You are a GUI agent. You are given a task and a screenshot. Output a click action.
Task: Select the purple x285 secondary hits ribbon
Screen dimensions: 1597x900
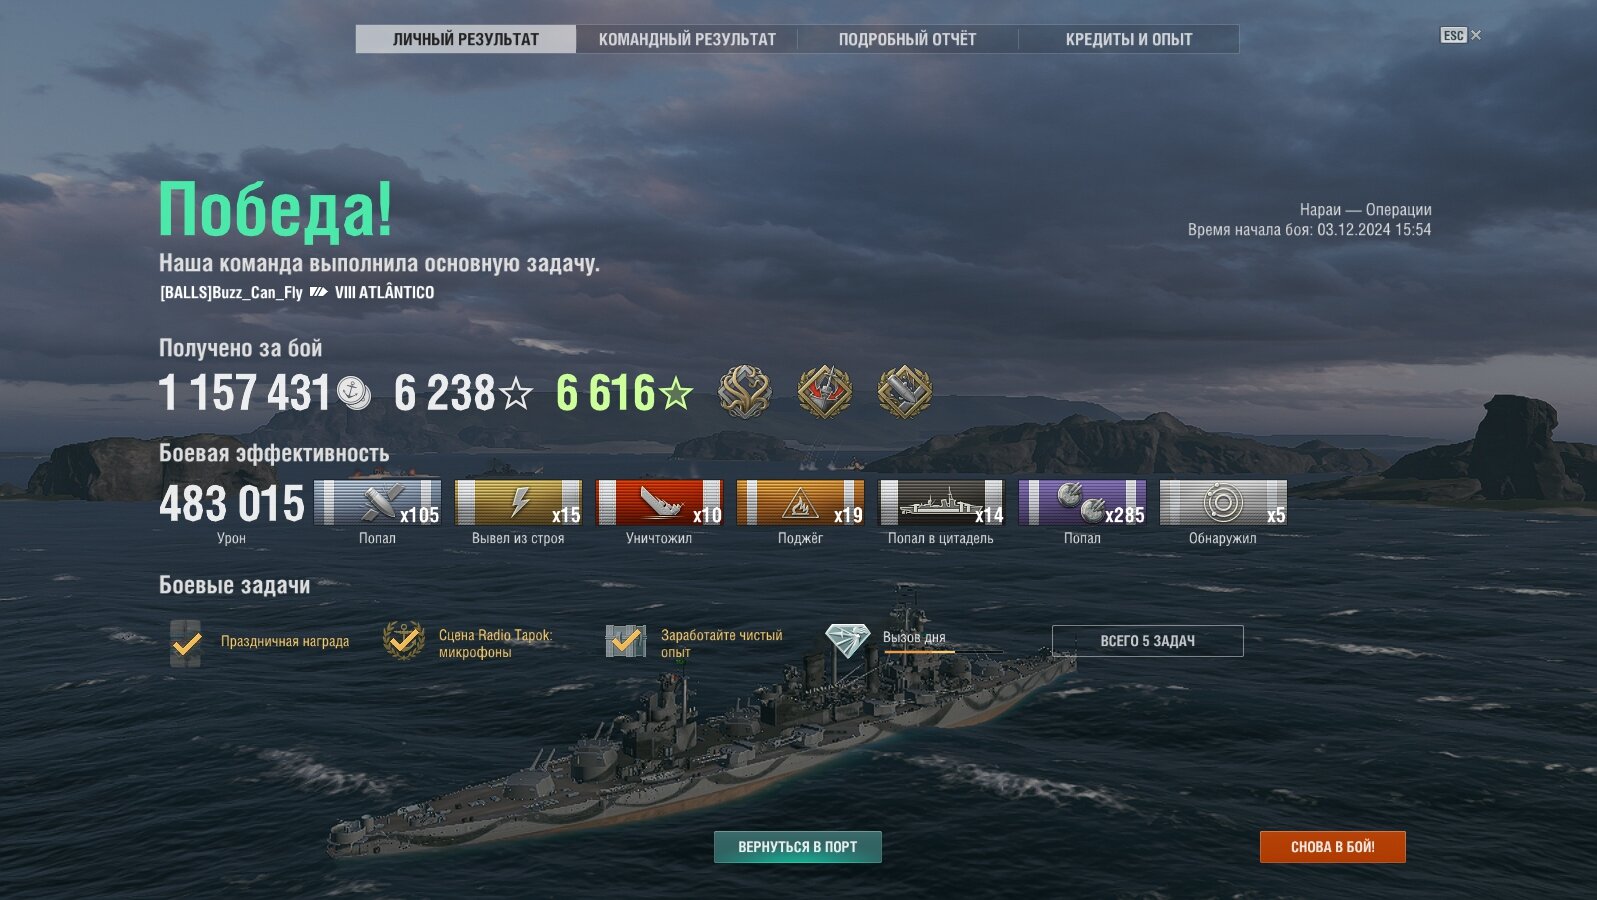(1082, 502)
